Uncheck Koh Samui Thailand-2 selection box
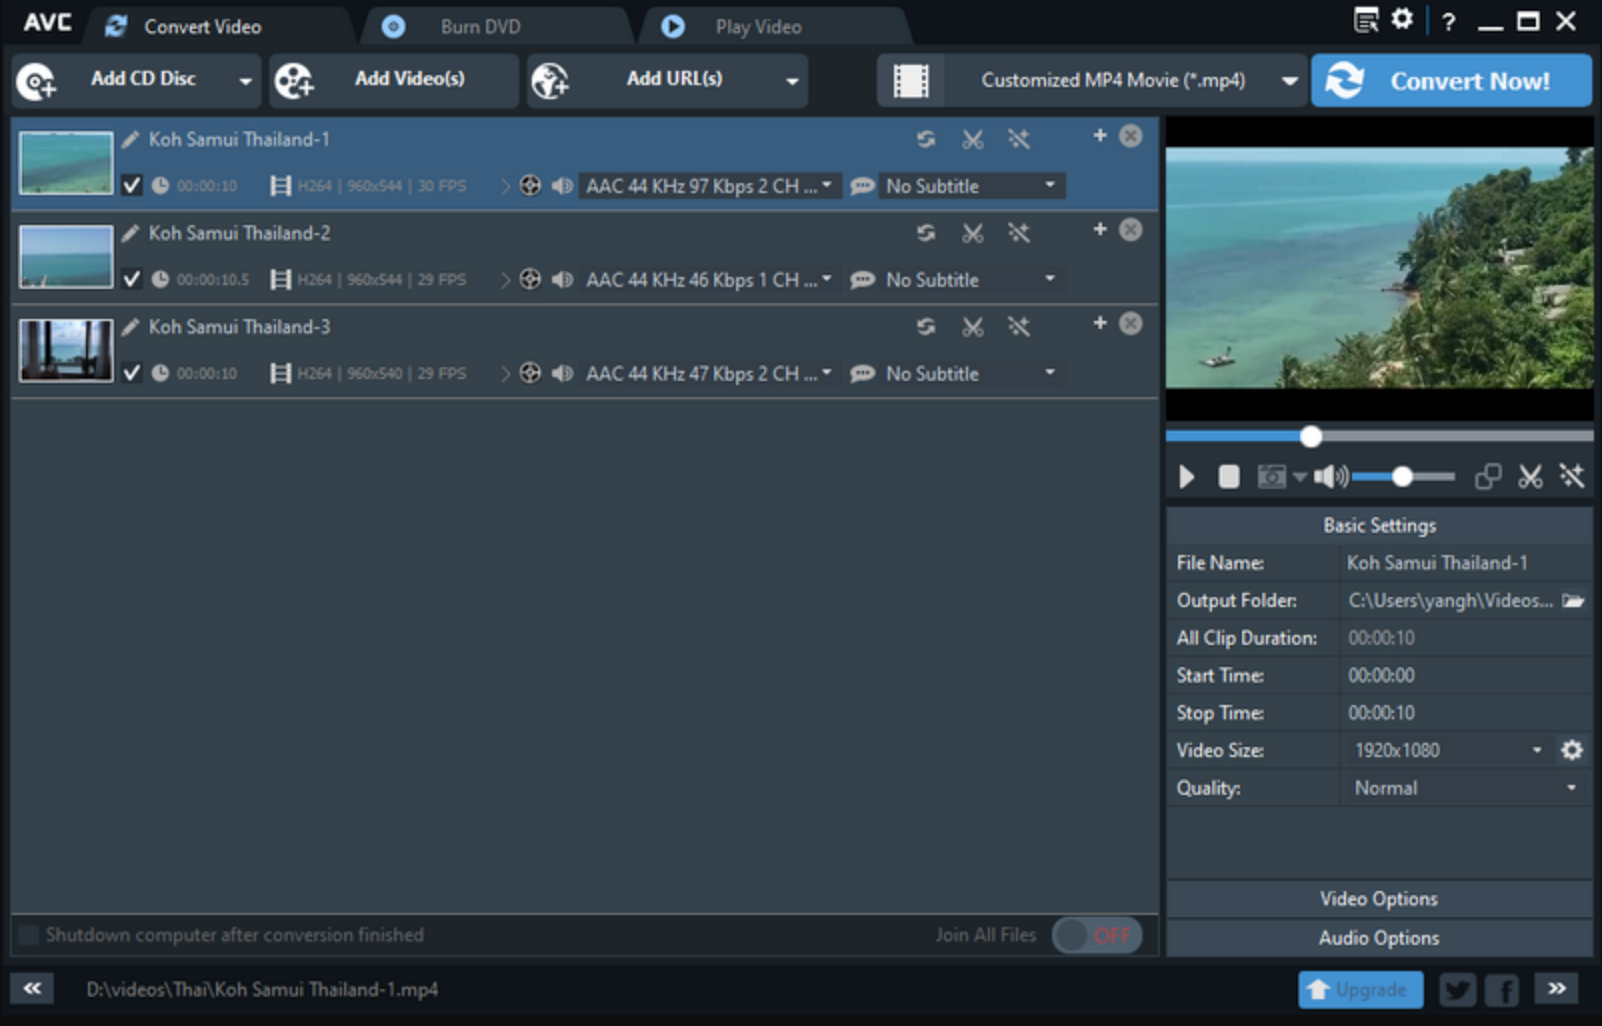The height and width of the screenshot is (1026, 1602). 131,279
